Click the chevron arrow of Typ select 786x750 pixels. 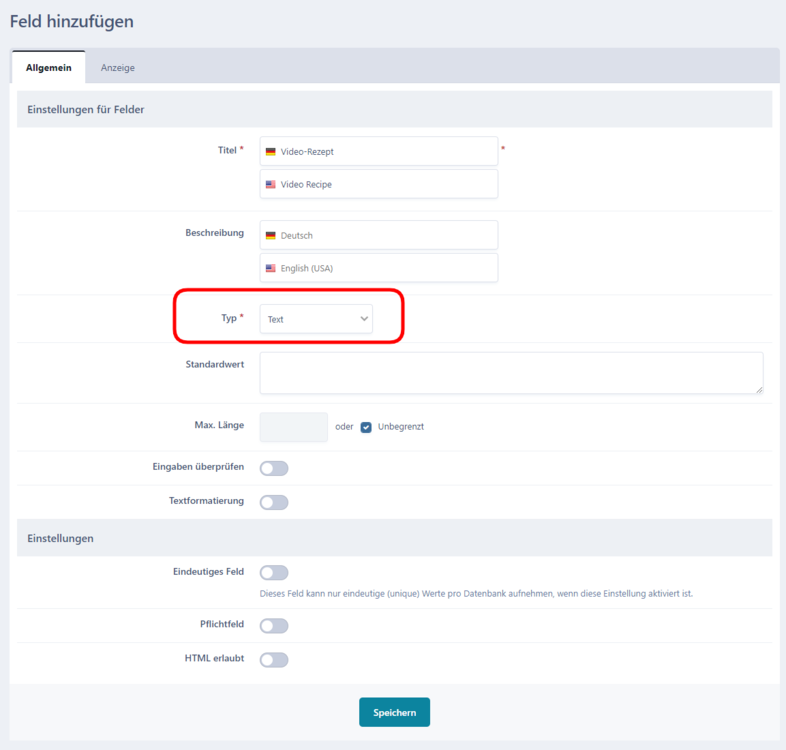point(364,319)
